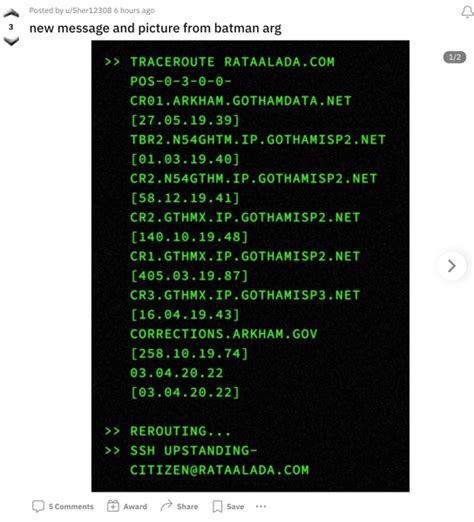Image resolution: width=474 pixels, height=522 pixels.
Task: Click the vote score number 3
Action: click(x=11, y=27)
